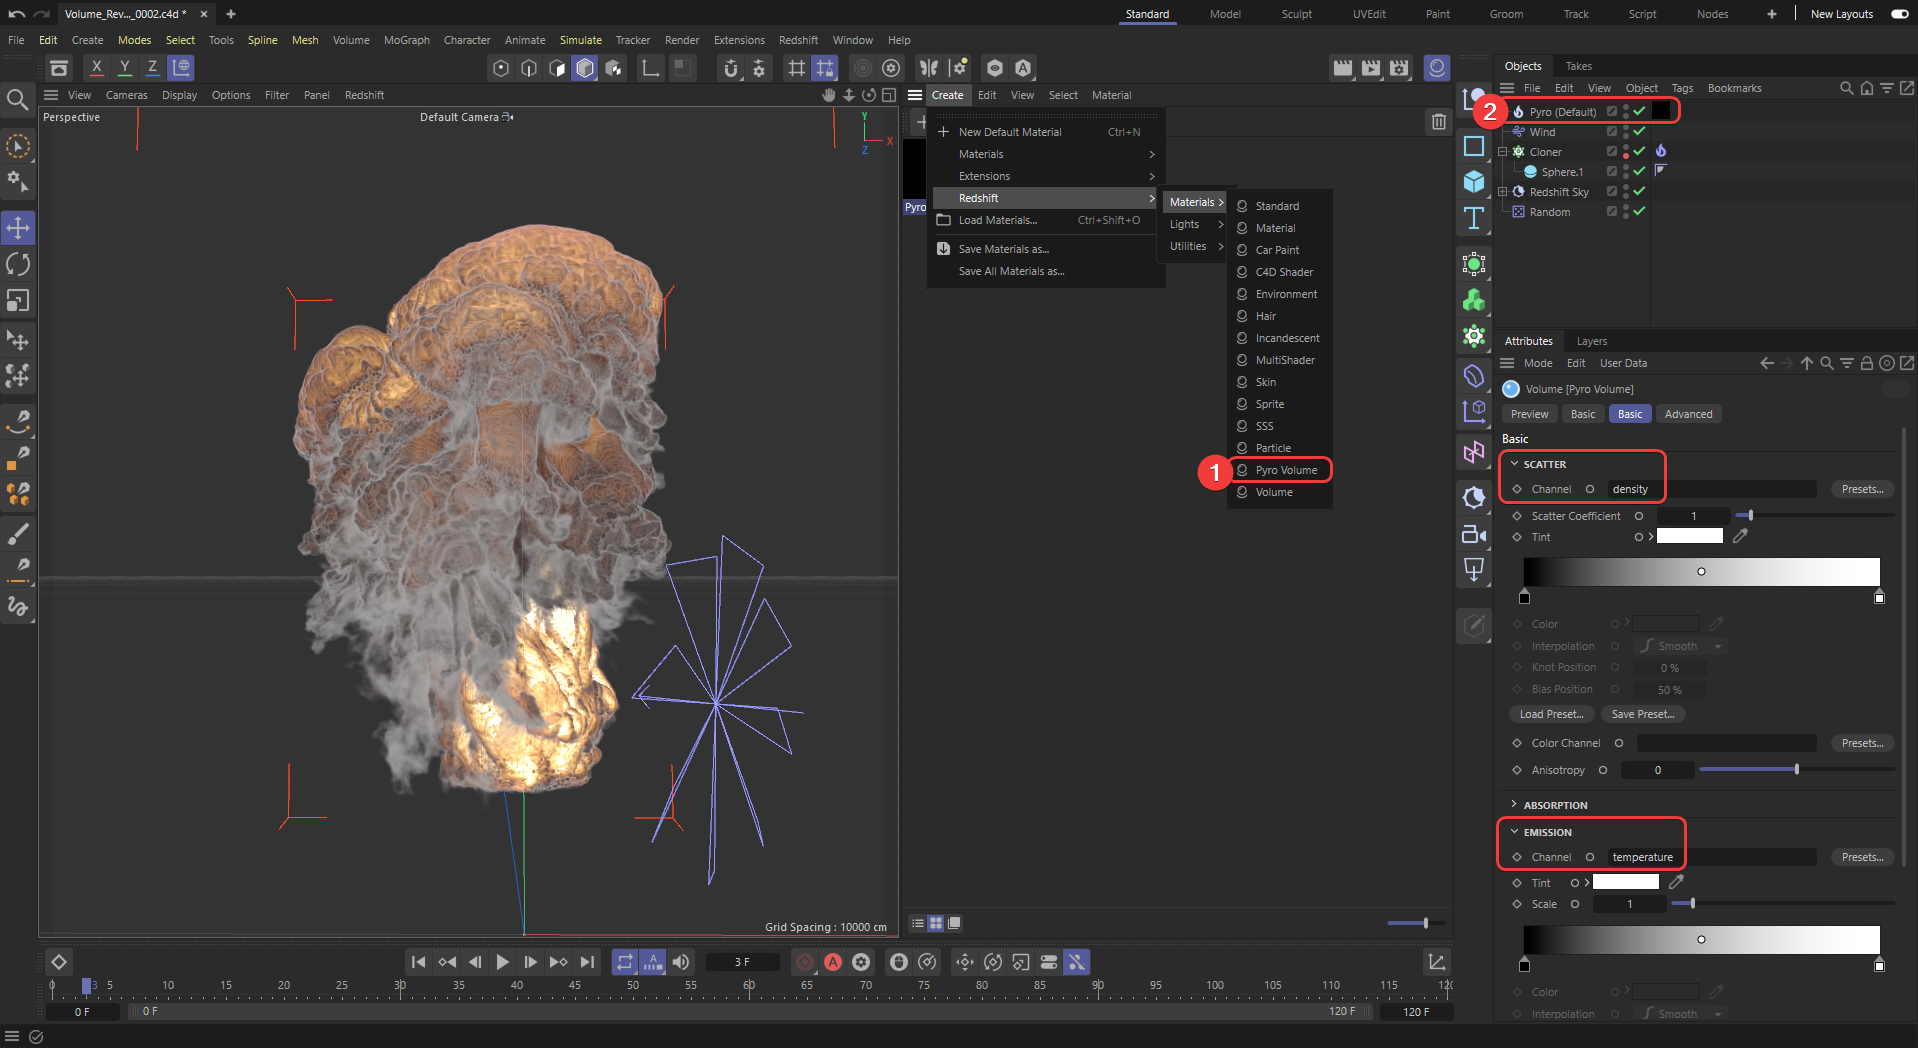Choose Pyro Volume from Redshift materials
This screenshot has width=1918, height=1048.
(x=1285, y=470)
